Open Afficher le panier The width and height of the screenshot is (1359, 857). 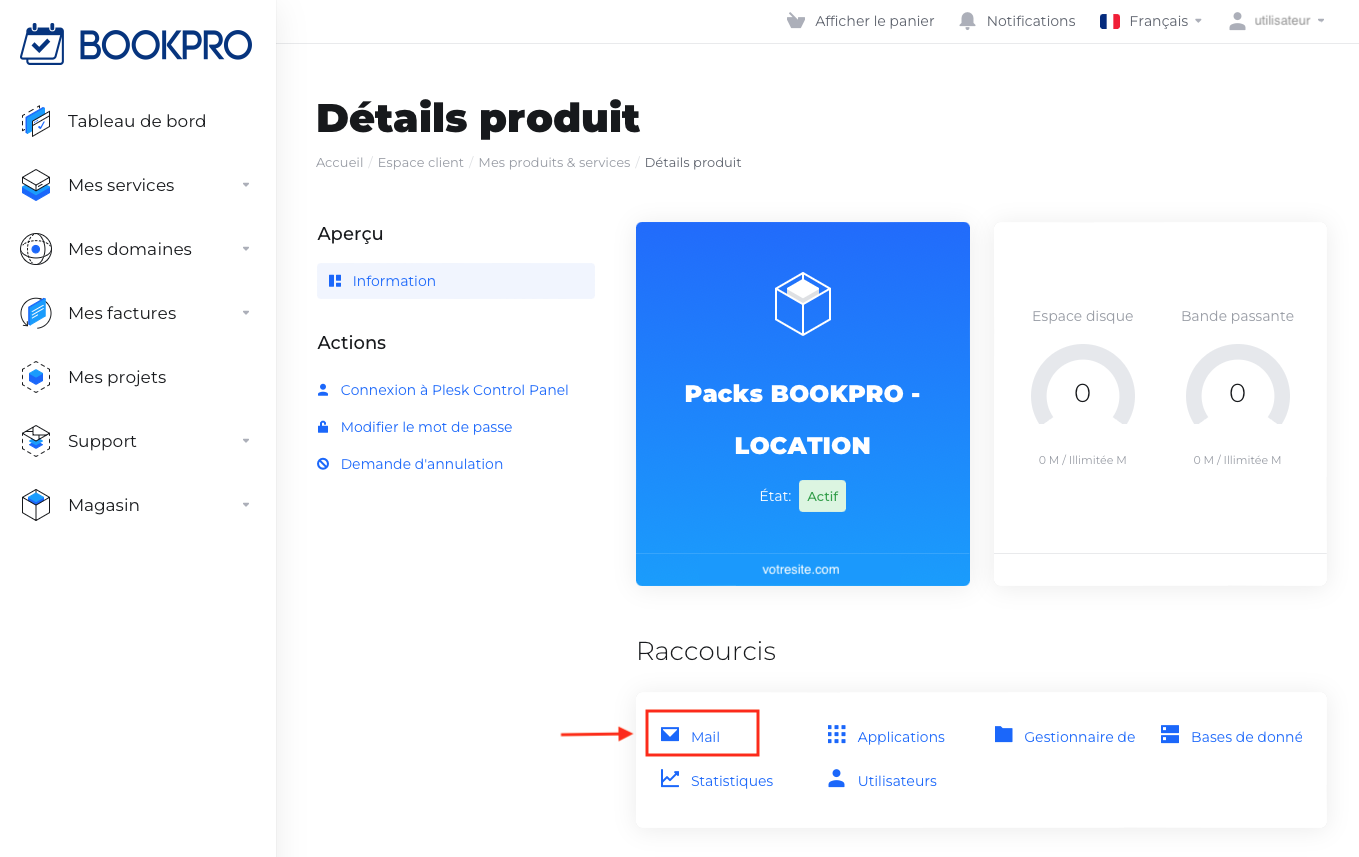click(875, 21)
